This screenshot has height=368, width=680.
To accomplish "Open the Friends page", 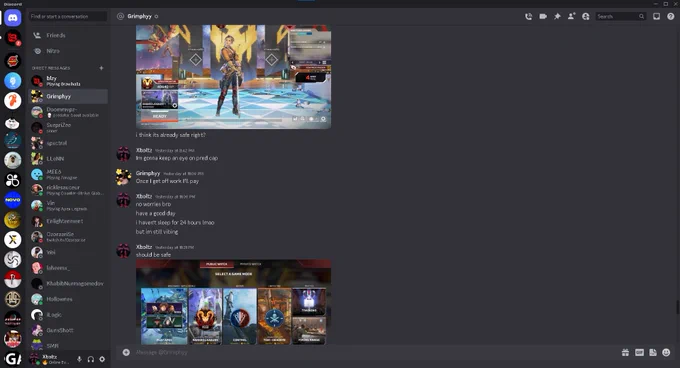I will [68, 35].
